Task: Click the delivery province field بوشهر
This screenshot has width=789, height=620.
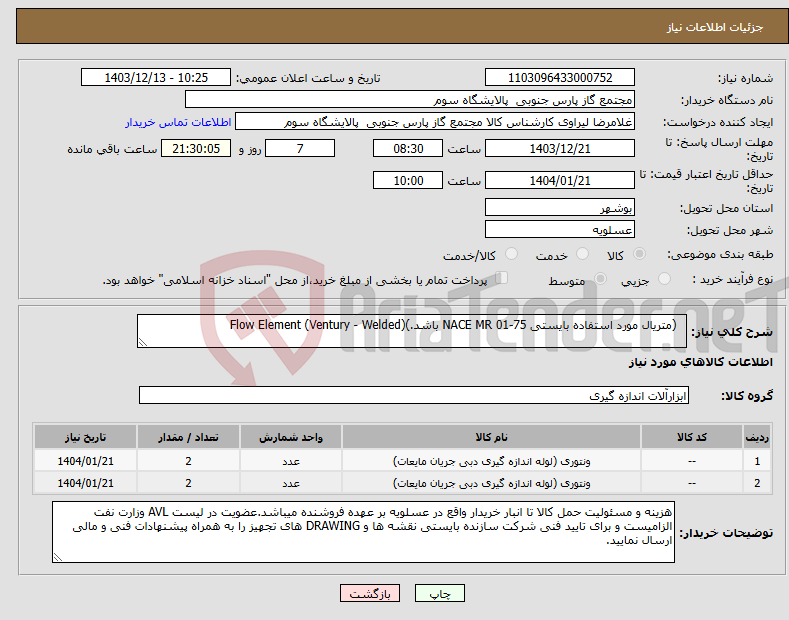Action: click(x=560, y=207)
